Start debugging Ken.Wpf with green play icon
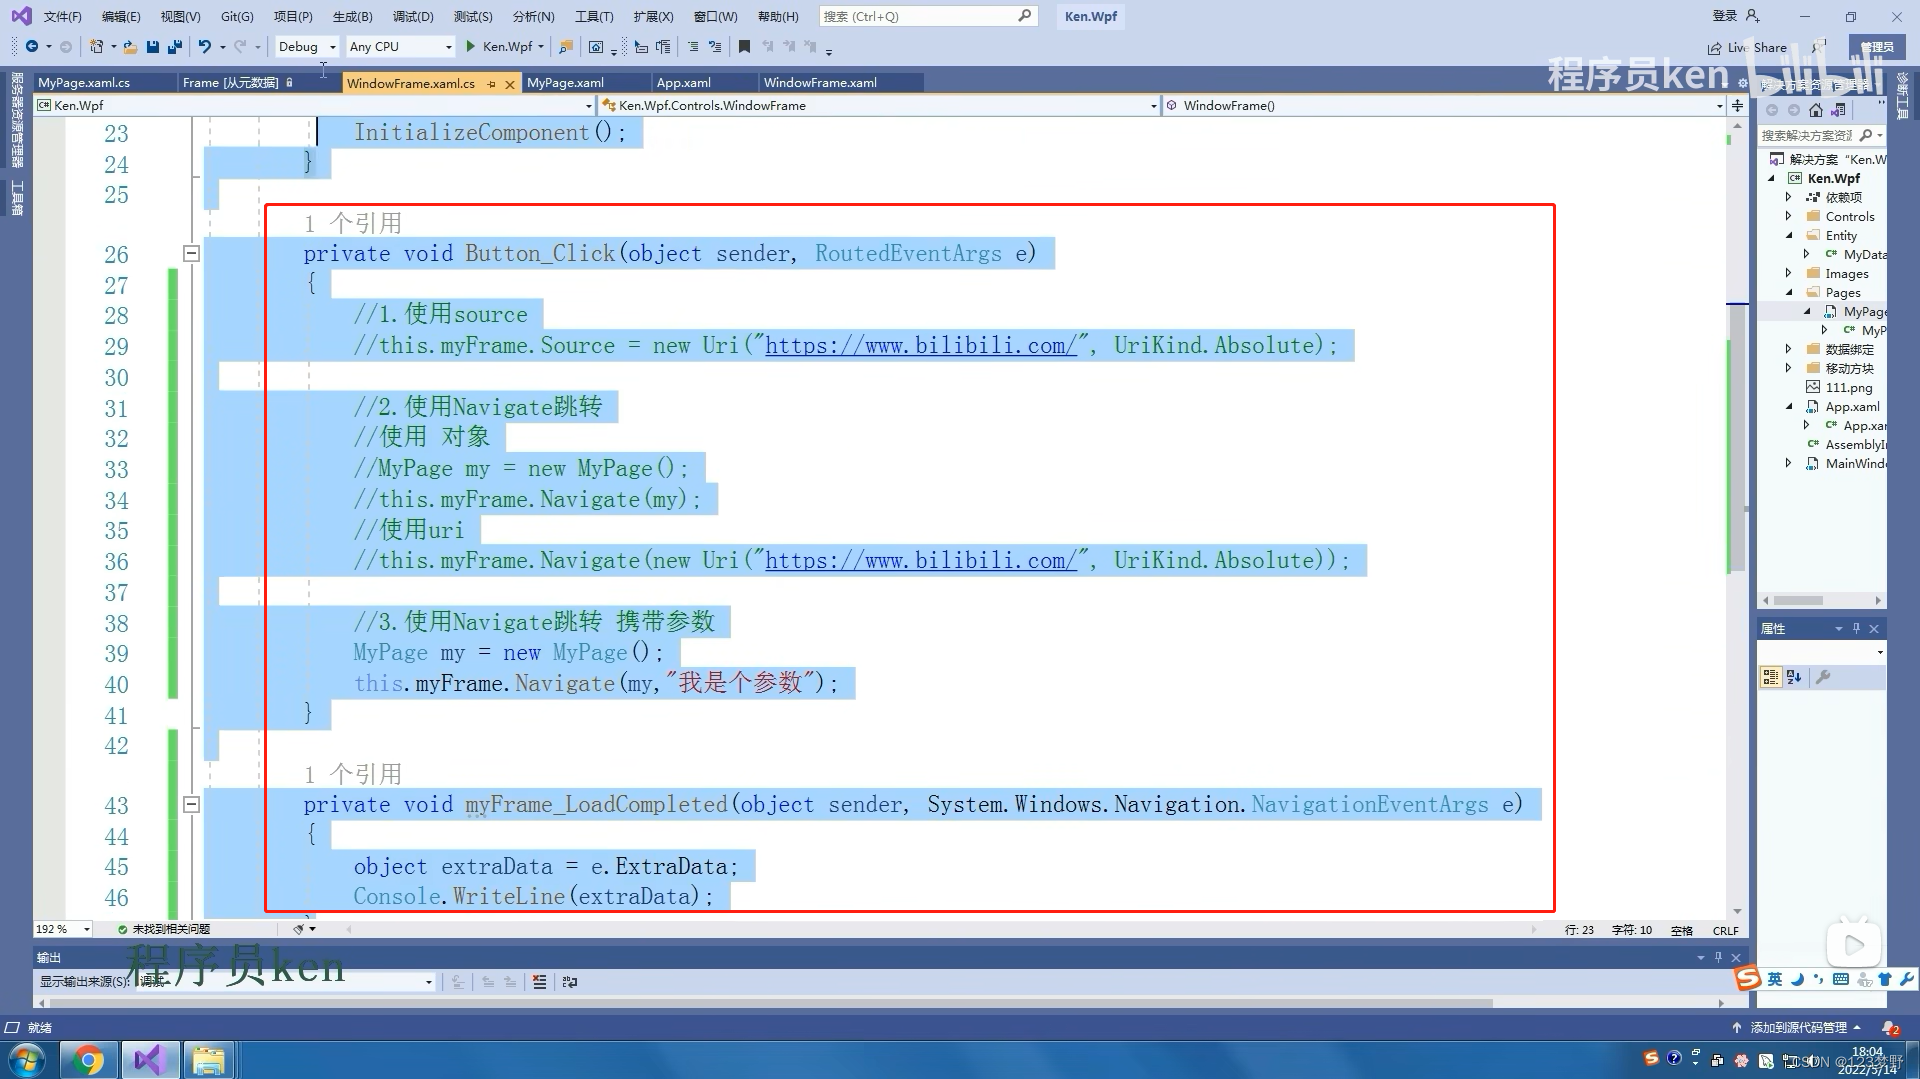Screen dimensions: 1920x1079 click(x=470, y=46)
